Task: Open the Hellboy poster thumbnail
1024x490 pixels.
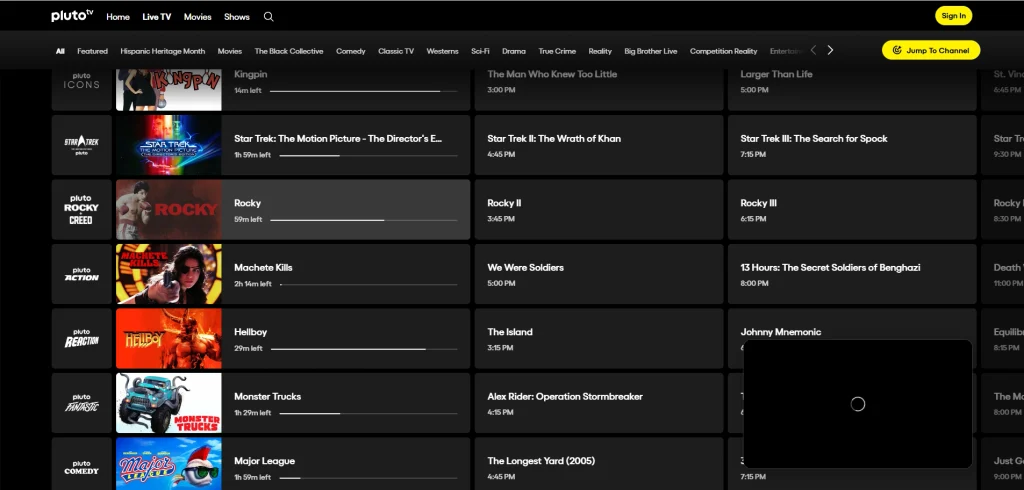Action: [x=168, y=338]
